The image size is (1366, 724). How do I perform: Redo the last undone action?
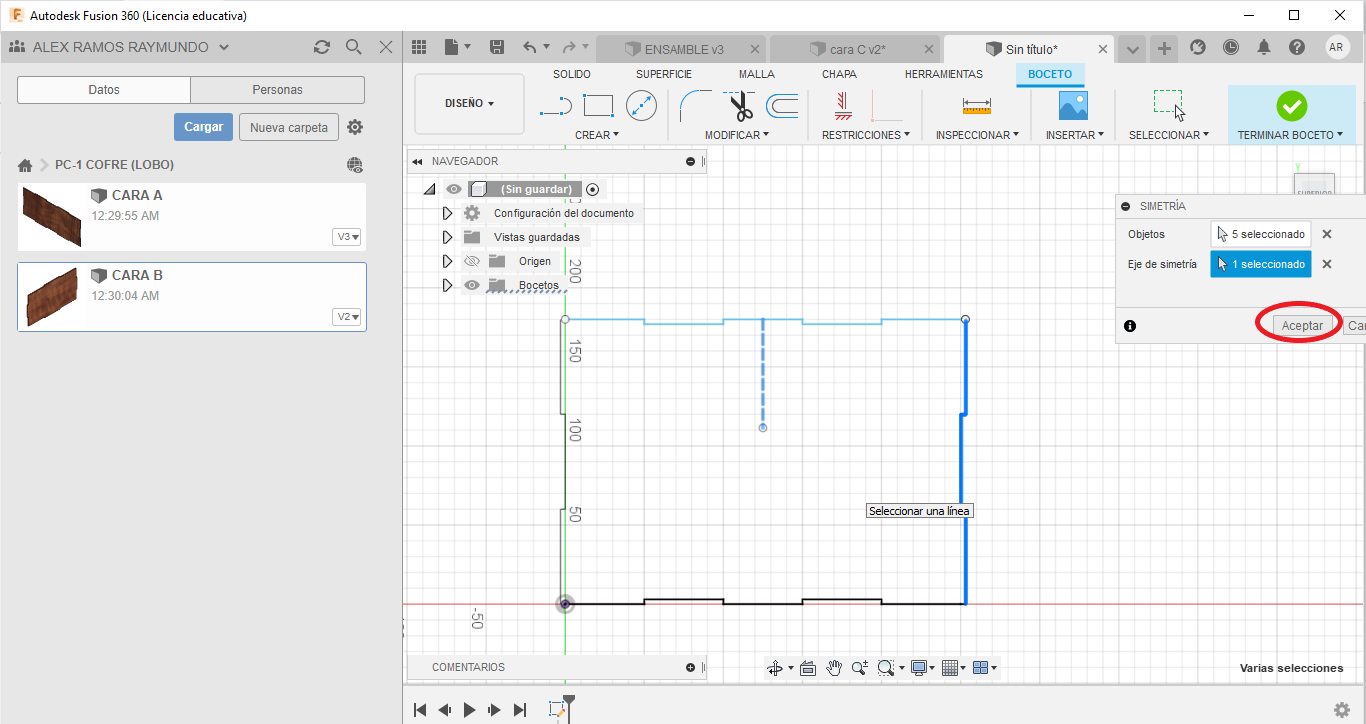[x=568, y=47]
